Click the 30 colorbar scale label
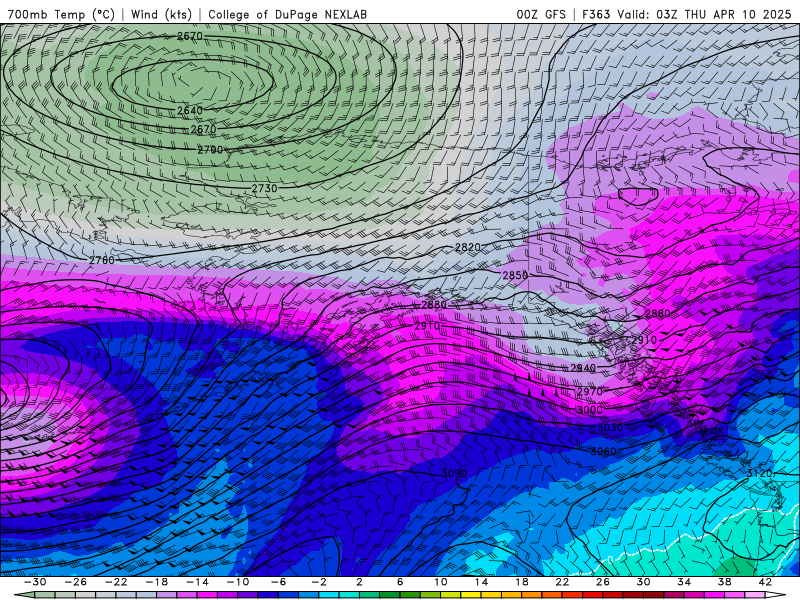Image resolution: width=800 pixels, height=600 pixels. click(x=643, y=582)
